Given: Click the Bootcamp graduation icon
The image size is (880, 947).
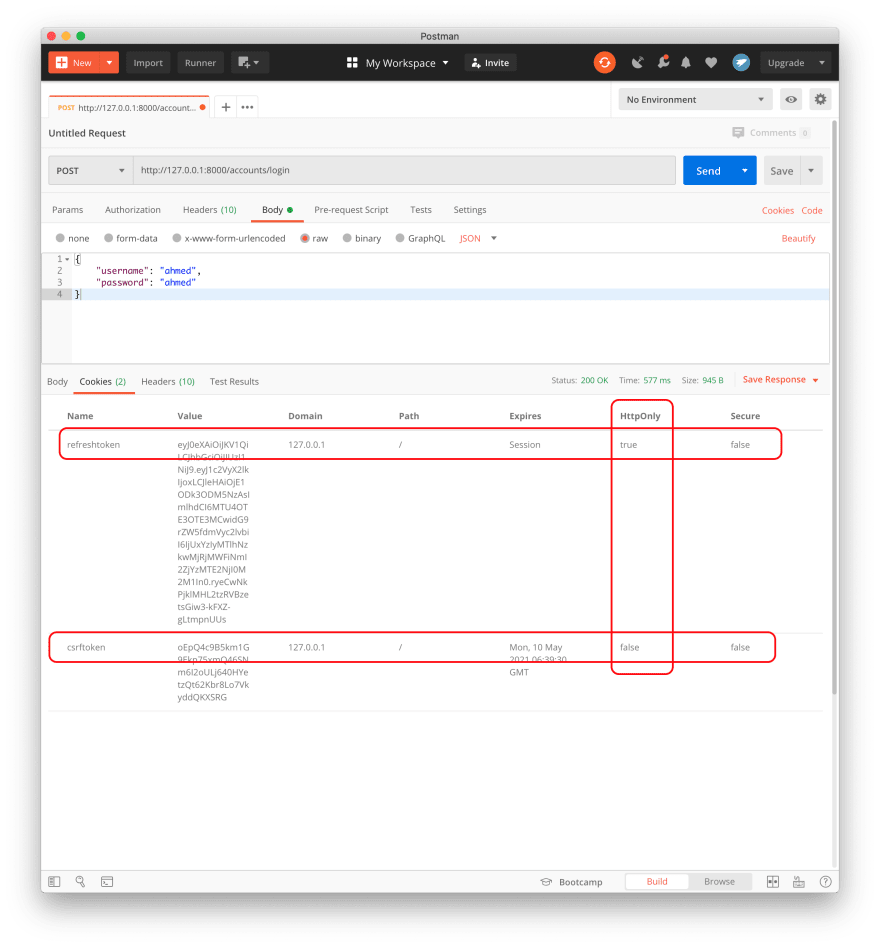Looking at the screenshot, I should click(546, 882).
